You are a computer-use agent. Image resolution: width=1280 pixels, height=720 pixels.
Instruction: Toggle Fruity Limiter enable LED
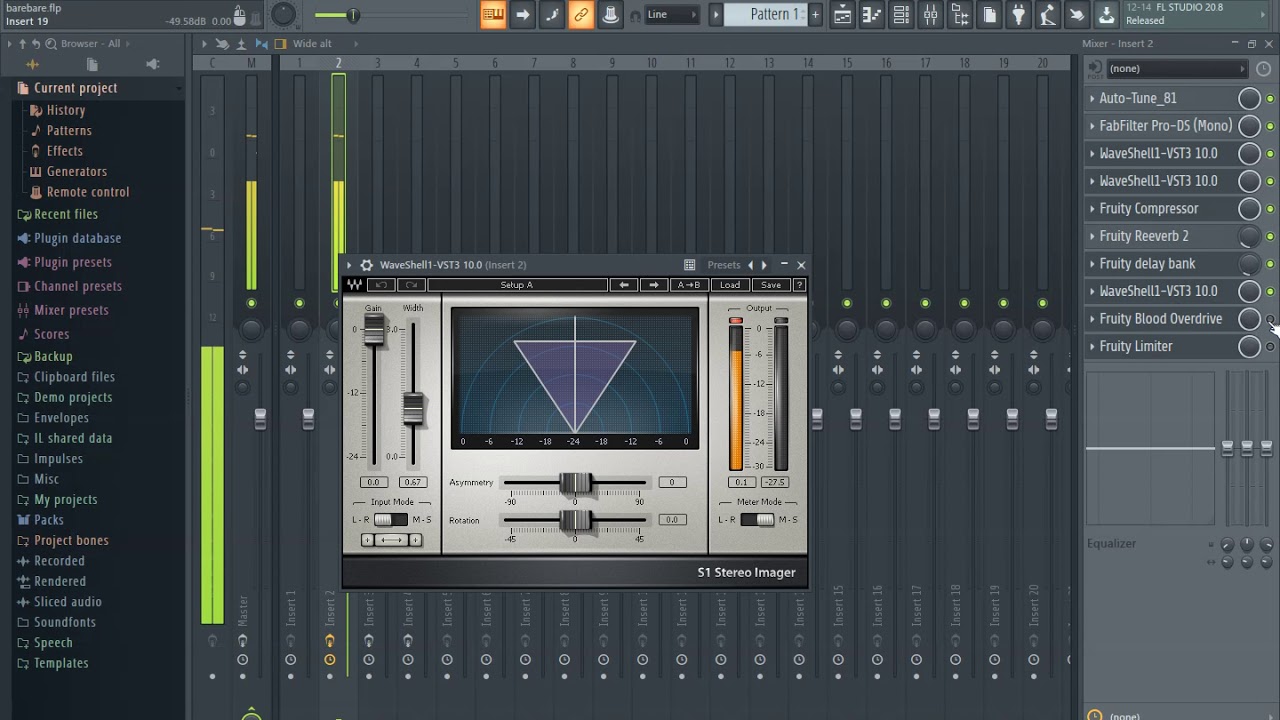tap(1270, 347)
